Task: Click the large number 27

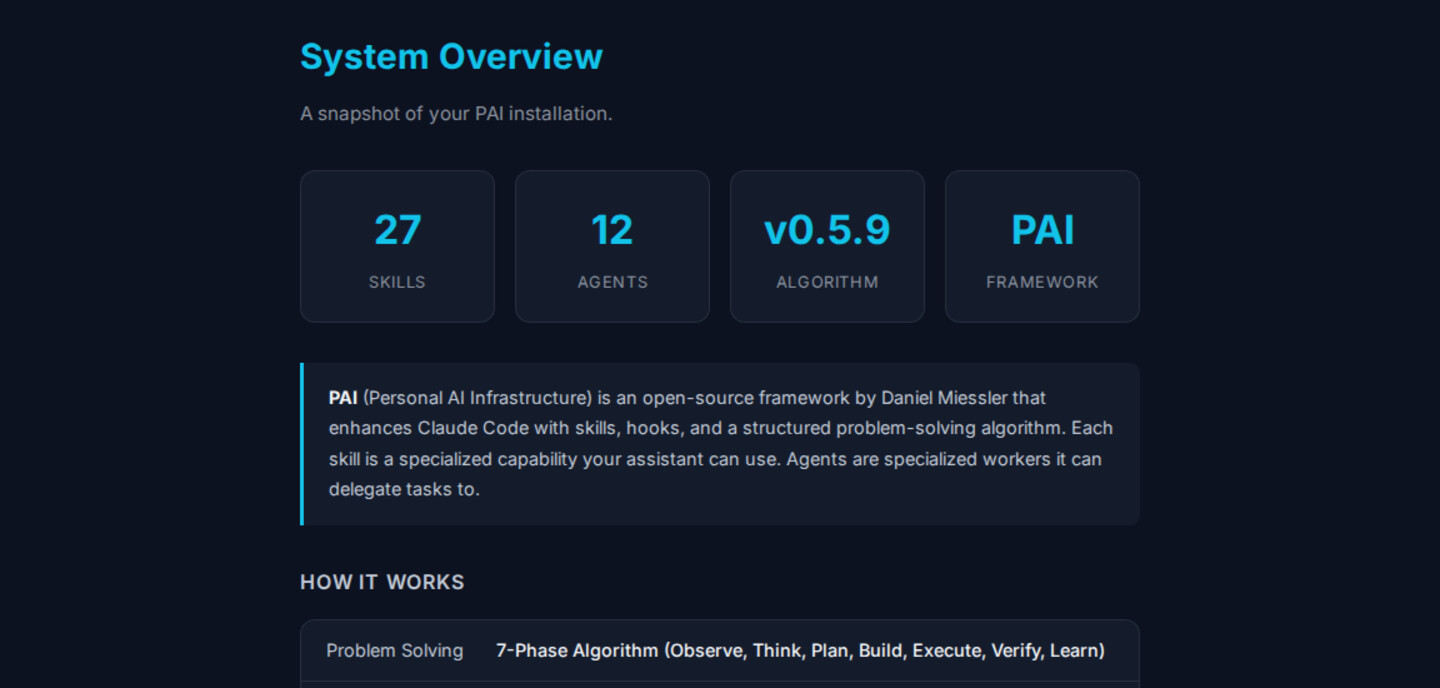Action: click(397, 229)
